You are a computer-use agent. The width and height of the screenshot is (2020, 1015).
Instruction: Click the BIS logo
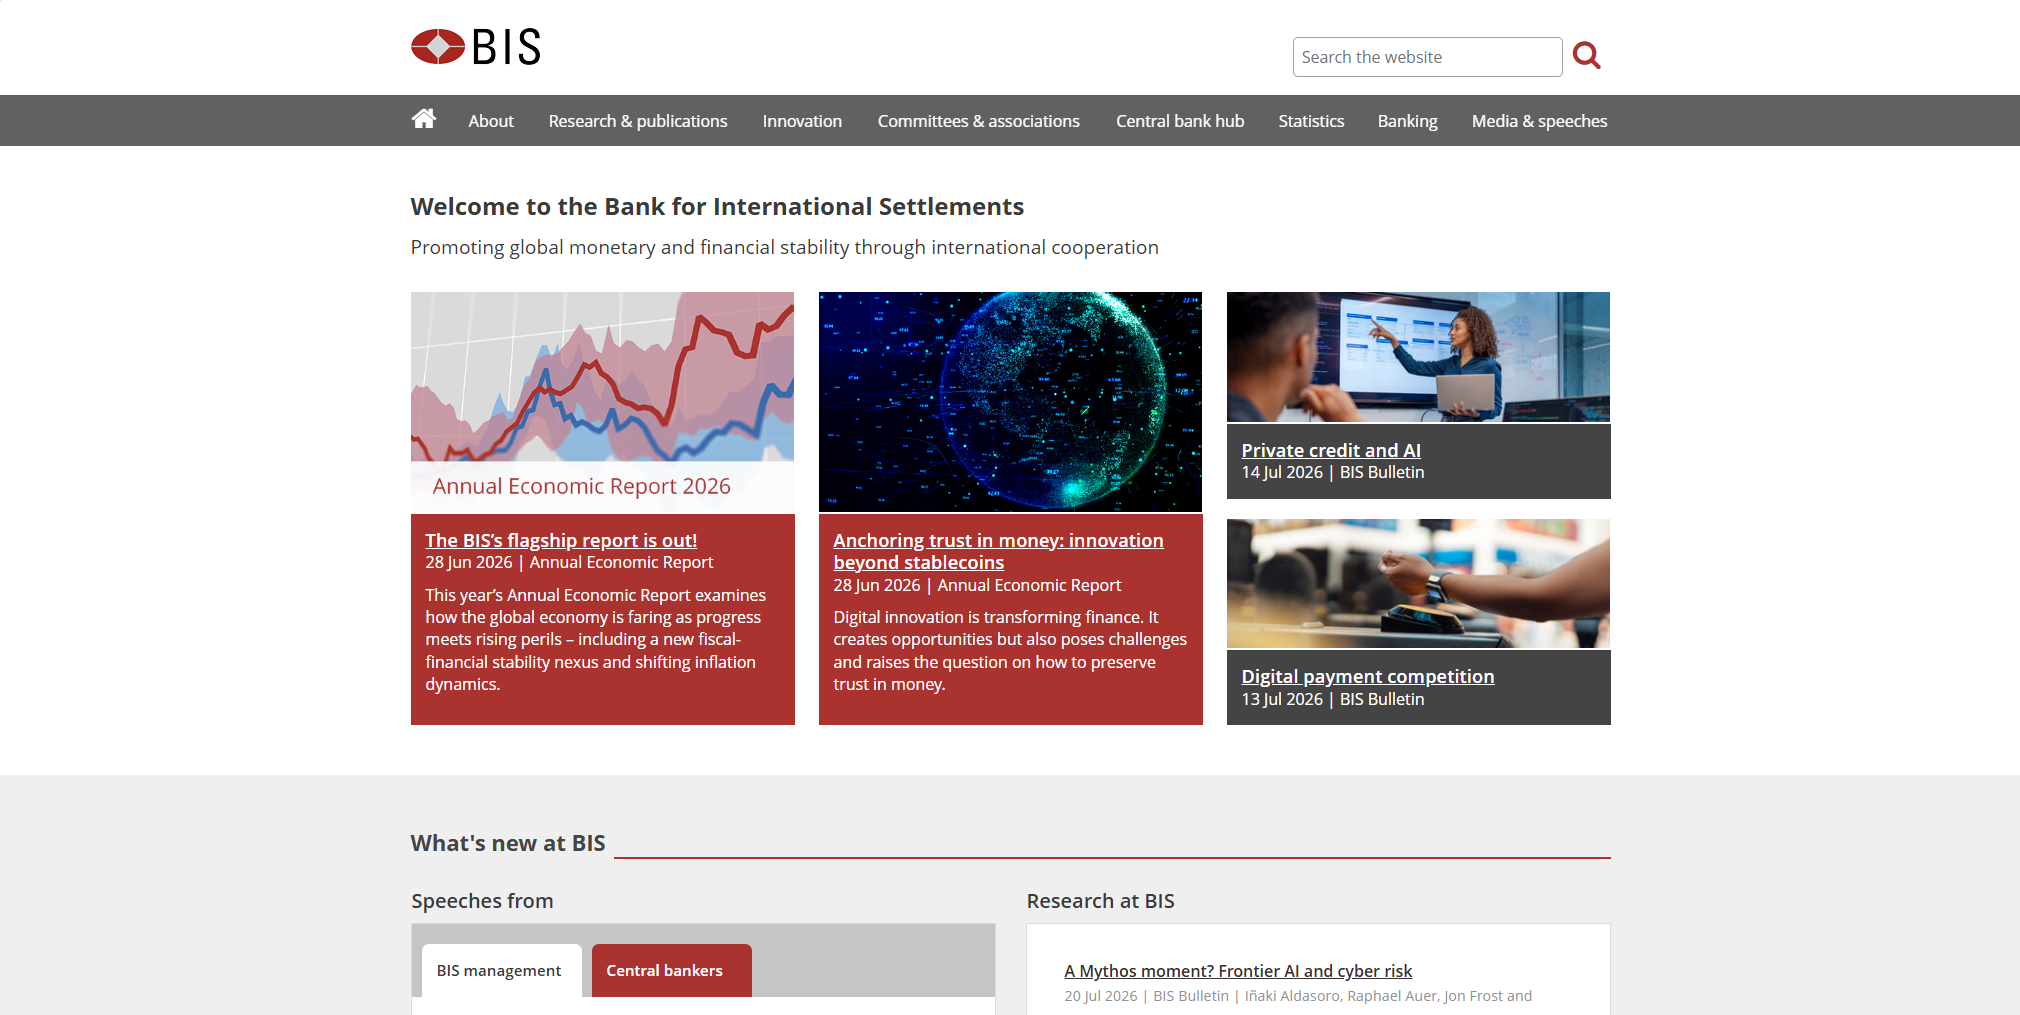(476, 47)
